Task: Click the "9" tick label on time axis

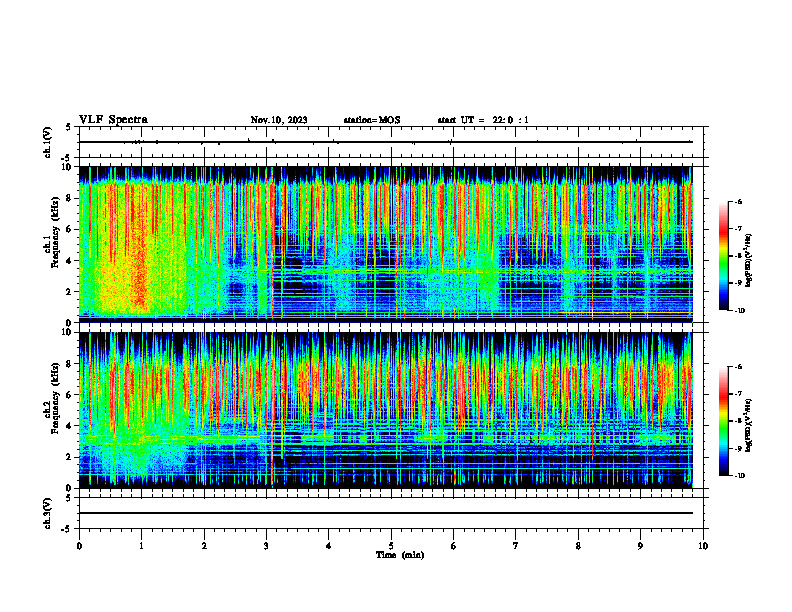Action: pos(640,546)
